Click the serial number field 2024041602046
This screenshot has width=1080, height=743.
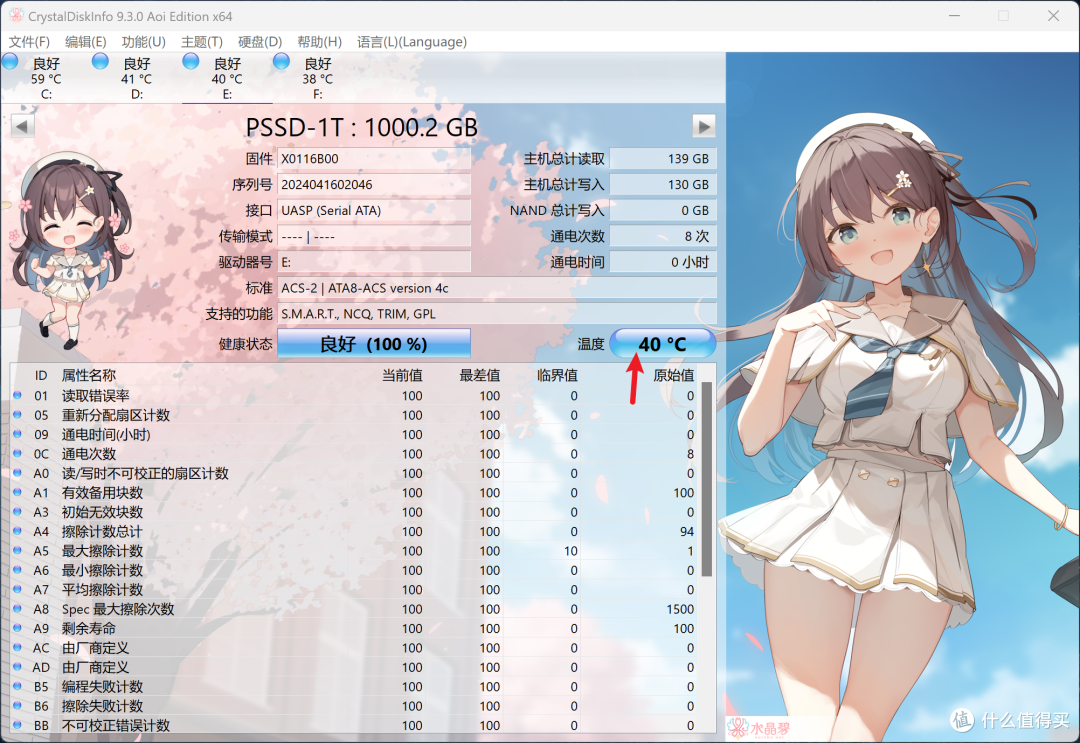[x=374, y=185]
